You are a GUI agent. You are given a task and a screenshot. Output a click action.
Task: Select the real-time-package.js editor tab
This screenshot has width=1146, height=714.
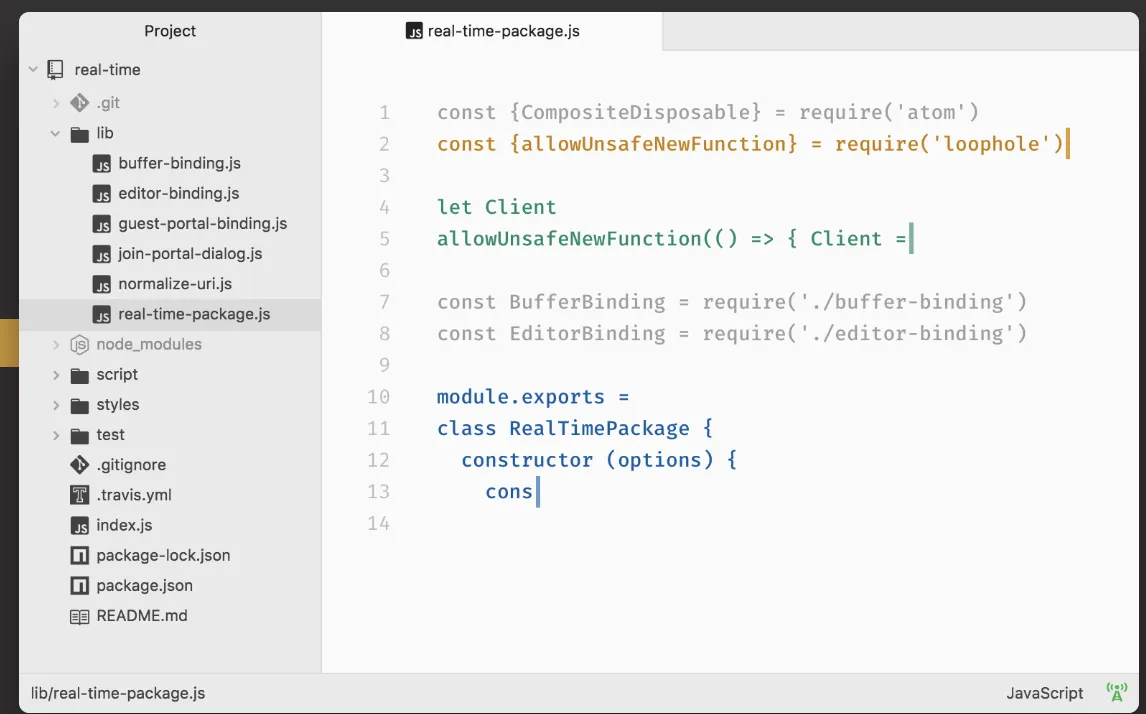[493, 31]
